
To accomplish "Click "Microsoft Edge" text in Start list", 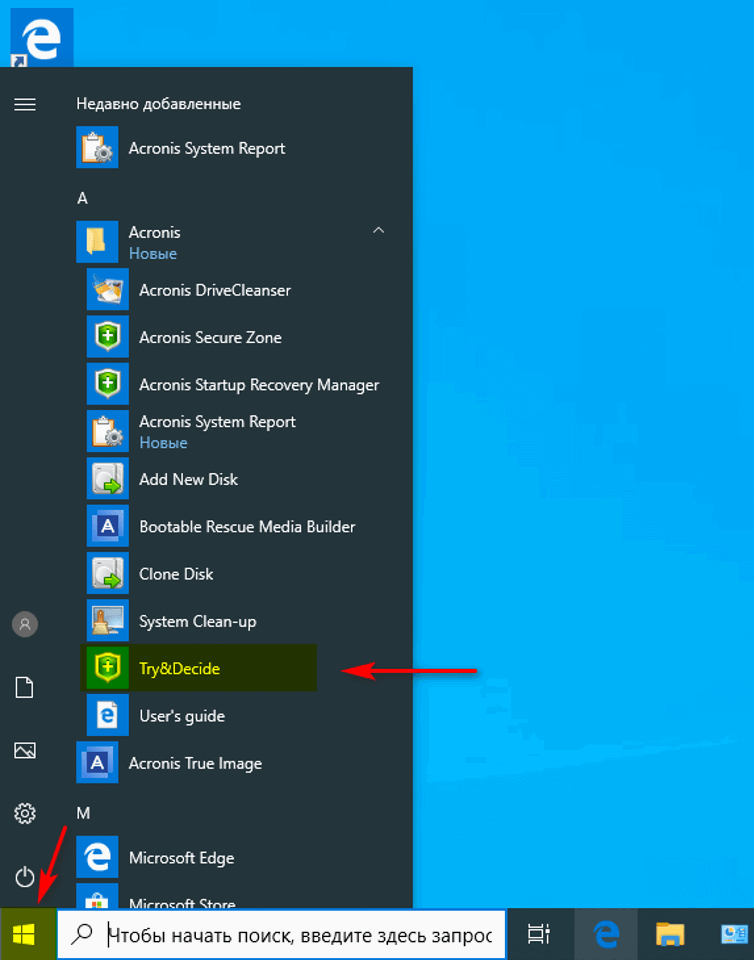I will coord(181,858).
